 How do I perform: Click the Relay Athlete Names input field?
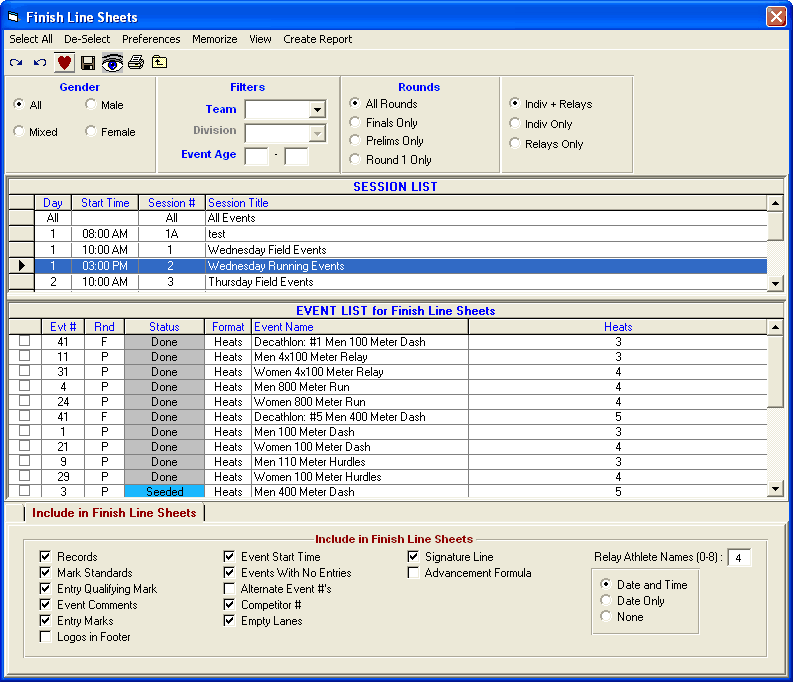coord(738,558)
